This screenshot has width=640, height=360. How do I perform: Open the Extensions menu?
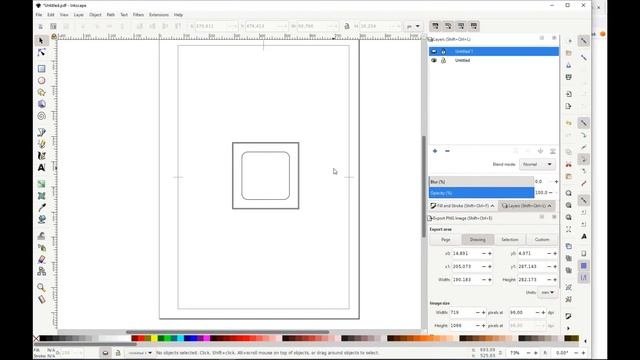159,15
